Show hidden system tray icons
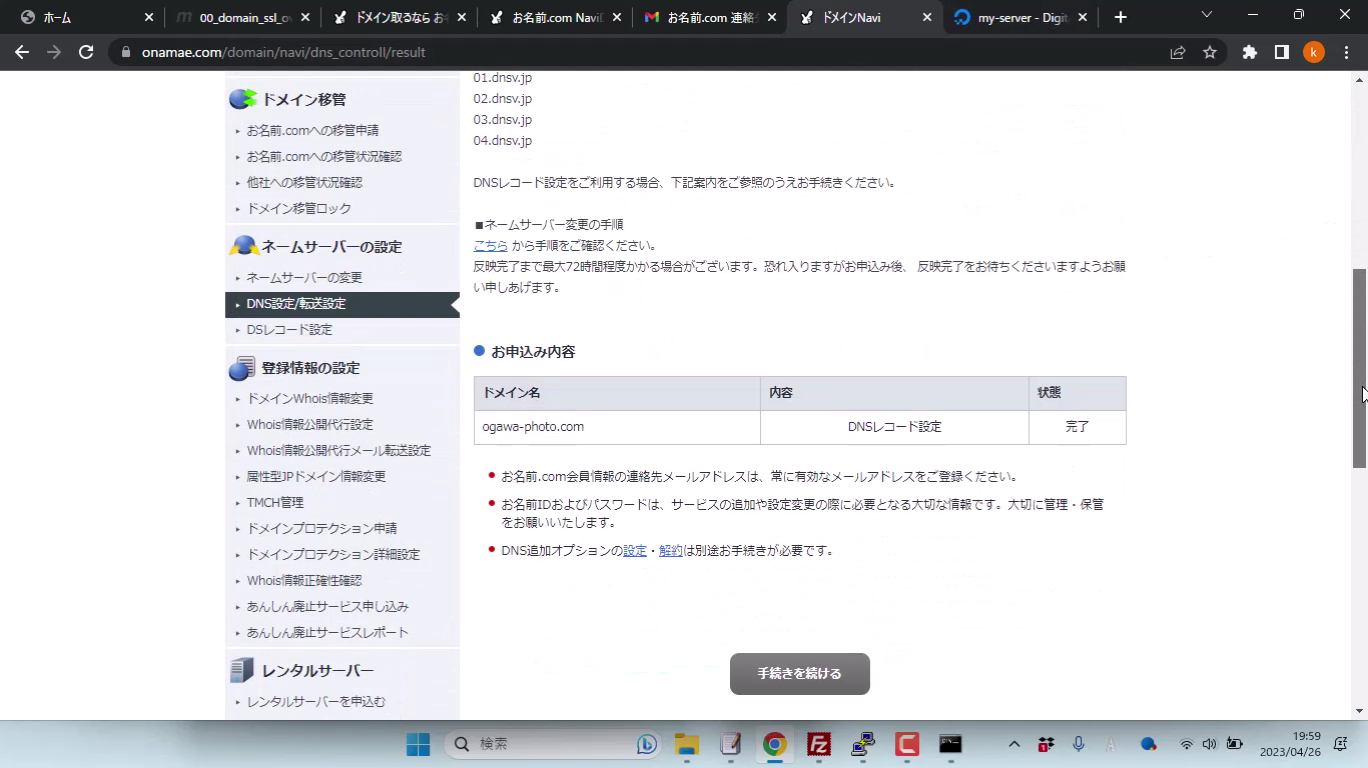Screen dimensions: 1368x768 1014,744
